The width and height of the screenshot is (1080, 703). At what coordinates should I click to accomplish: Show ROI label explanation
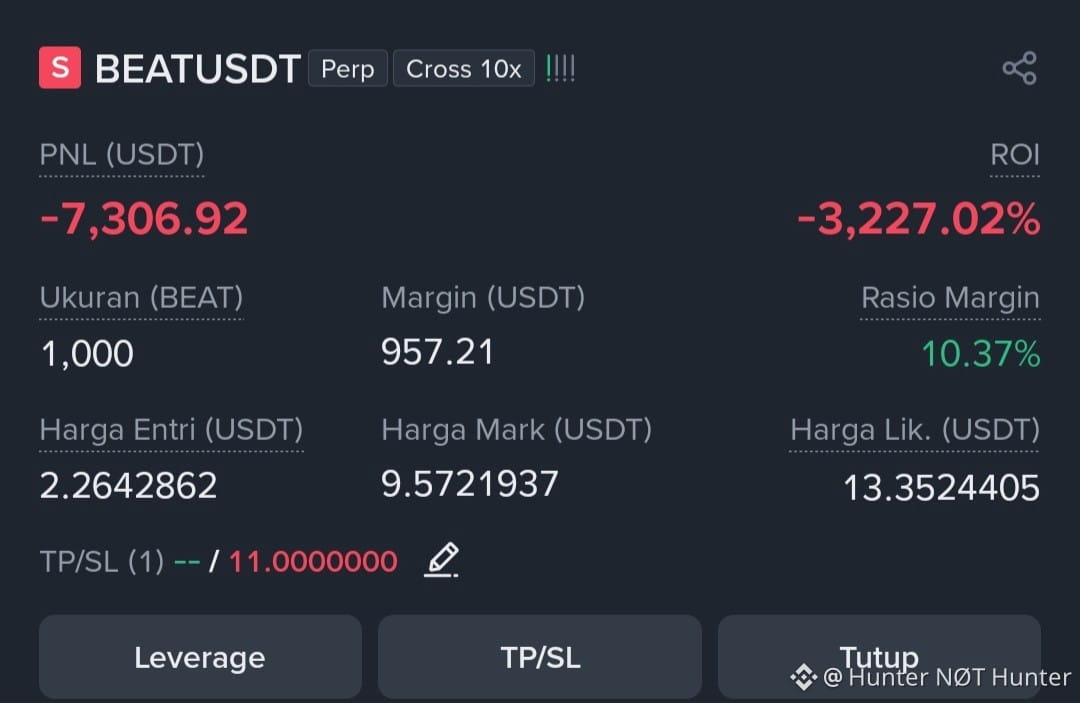[1015, 155]
